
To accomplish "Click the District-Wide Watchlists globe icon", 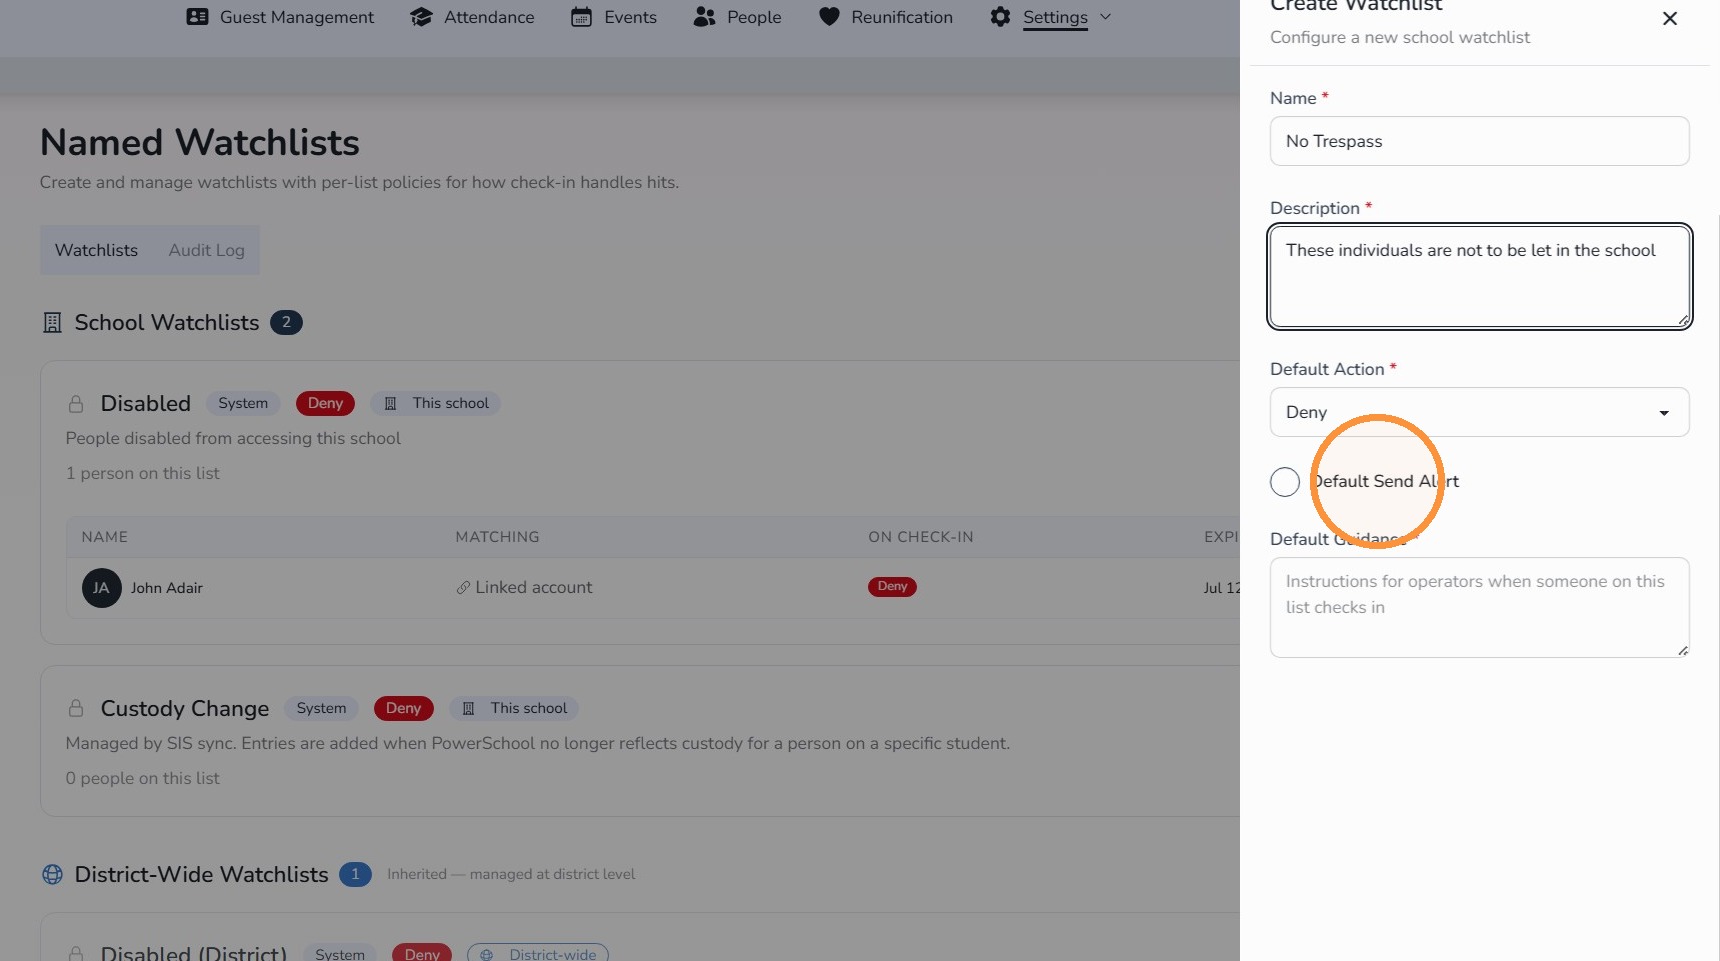I will pos(52,875).
